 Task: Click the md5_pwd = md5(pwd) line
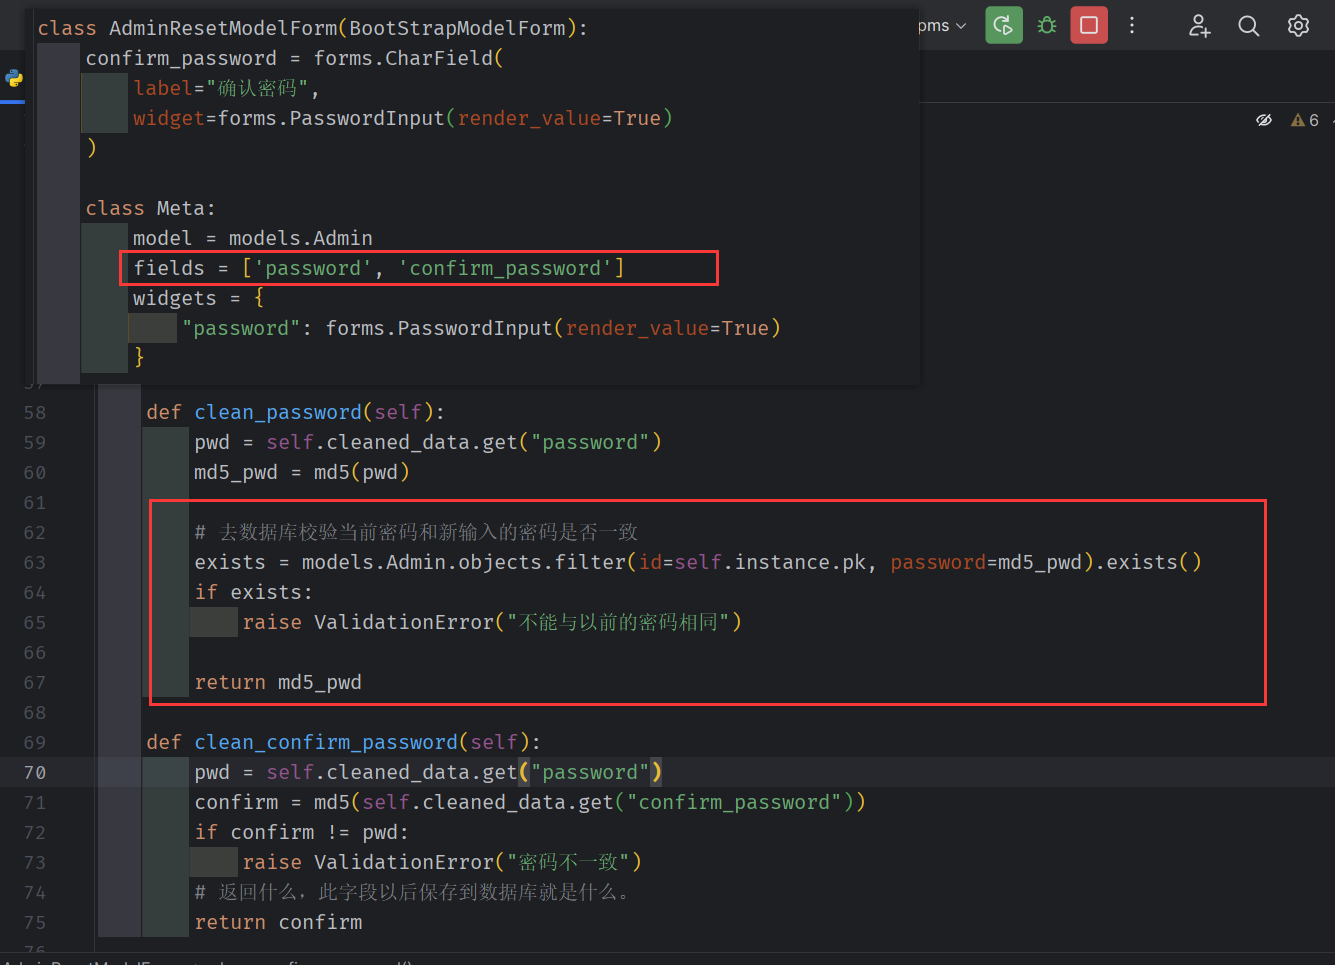[x=302, y=472]
